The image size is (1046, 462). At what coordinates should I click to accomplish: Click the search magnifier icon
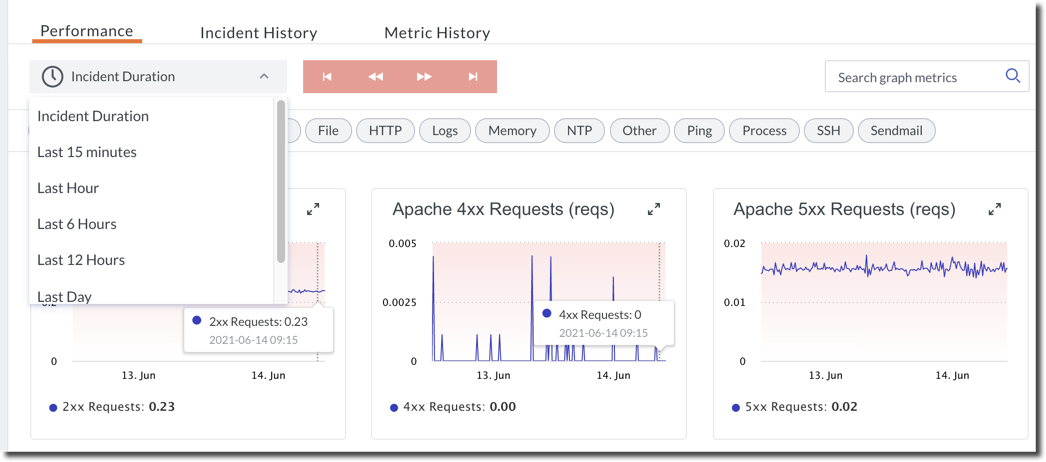[x=1012, y=76]
